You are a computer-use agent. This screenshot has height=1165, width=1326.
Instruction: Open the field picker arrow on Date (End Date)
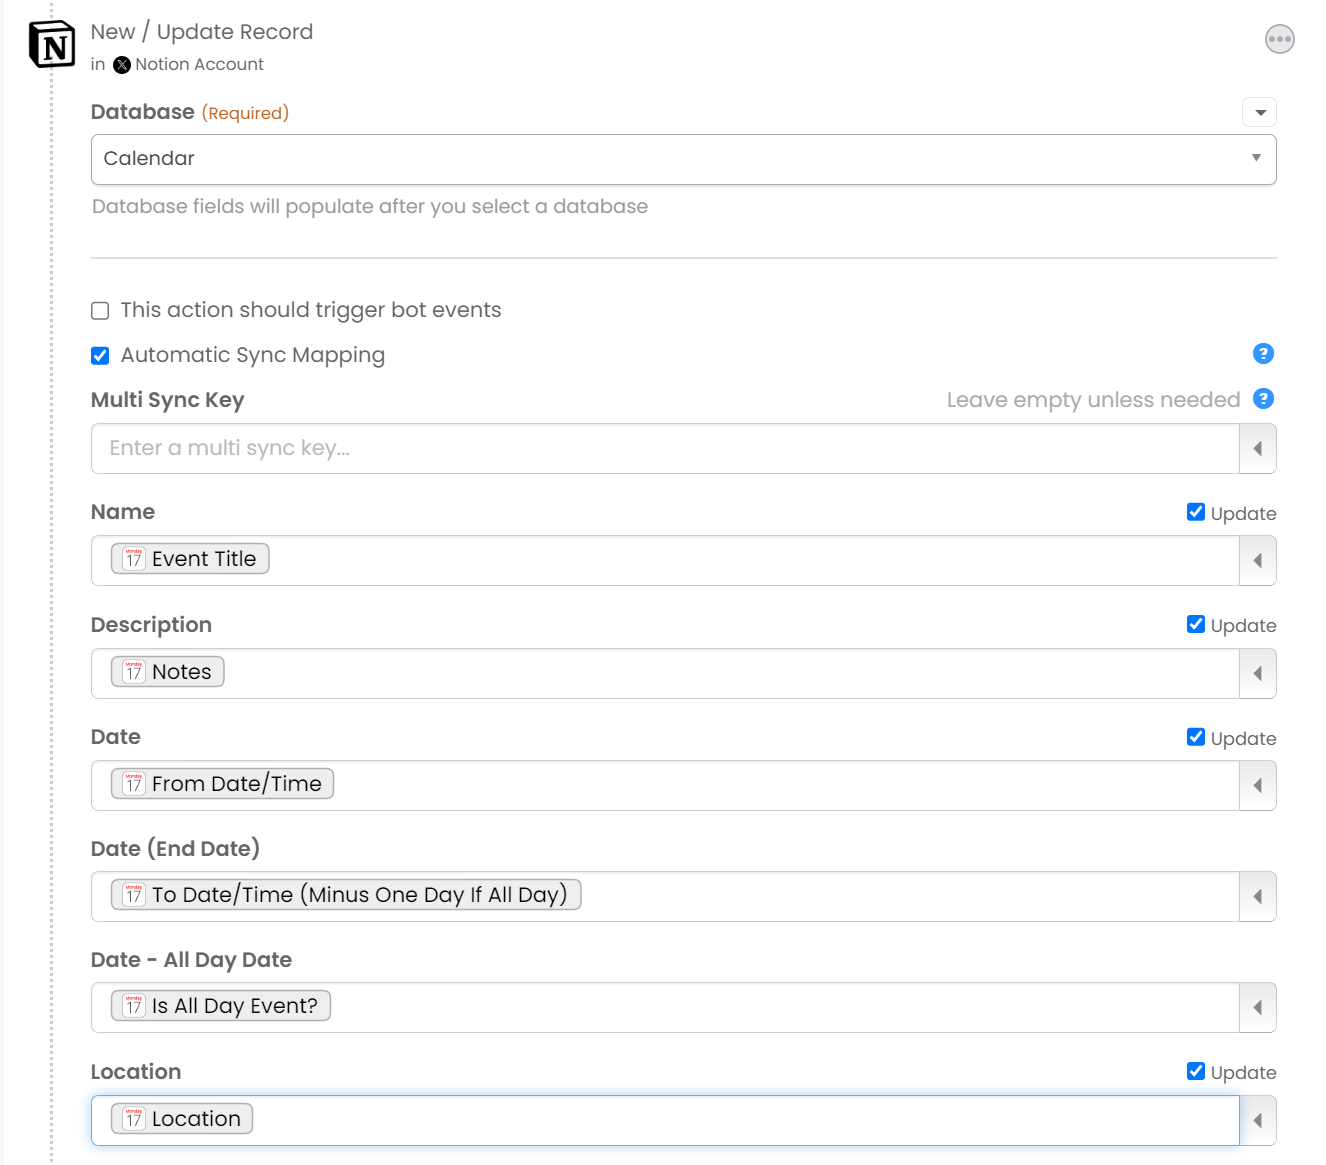coord(1257,896)
